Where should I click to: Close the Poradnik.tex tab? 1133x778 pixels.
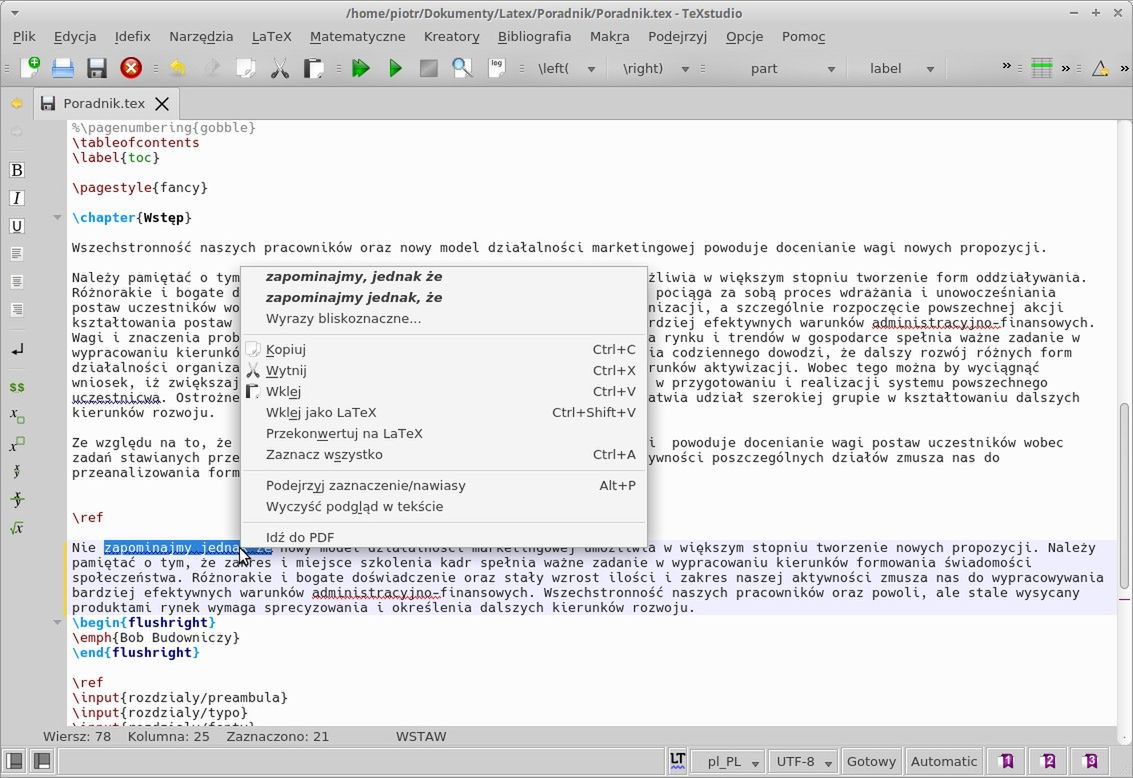tap(162, 103)
